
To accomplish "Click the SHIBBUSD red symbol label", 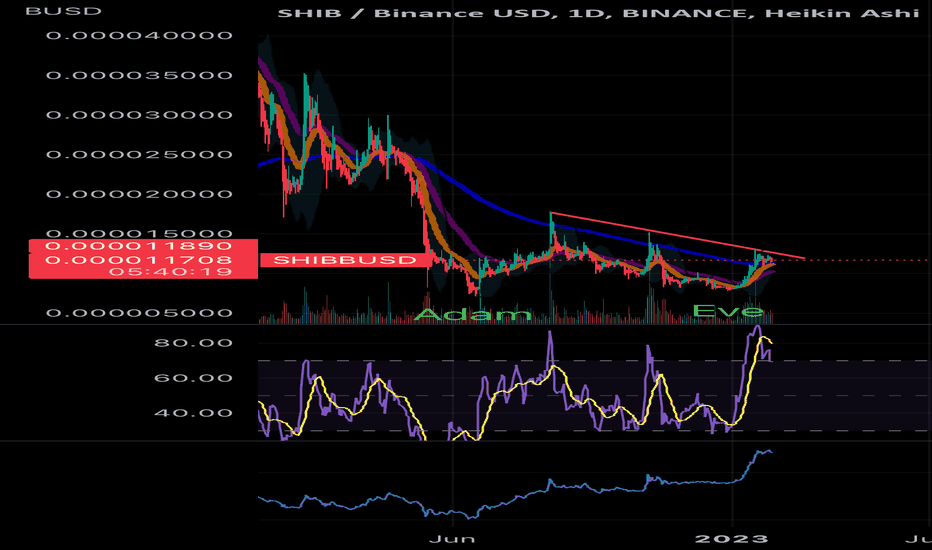I will 345,260.
